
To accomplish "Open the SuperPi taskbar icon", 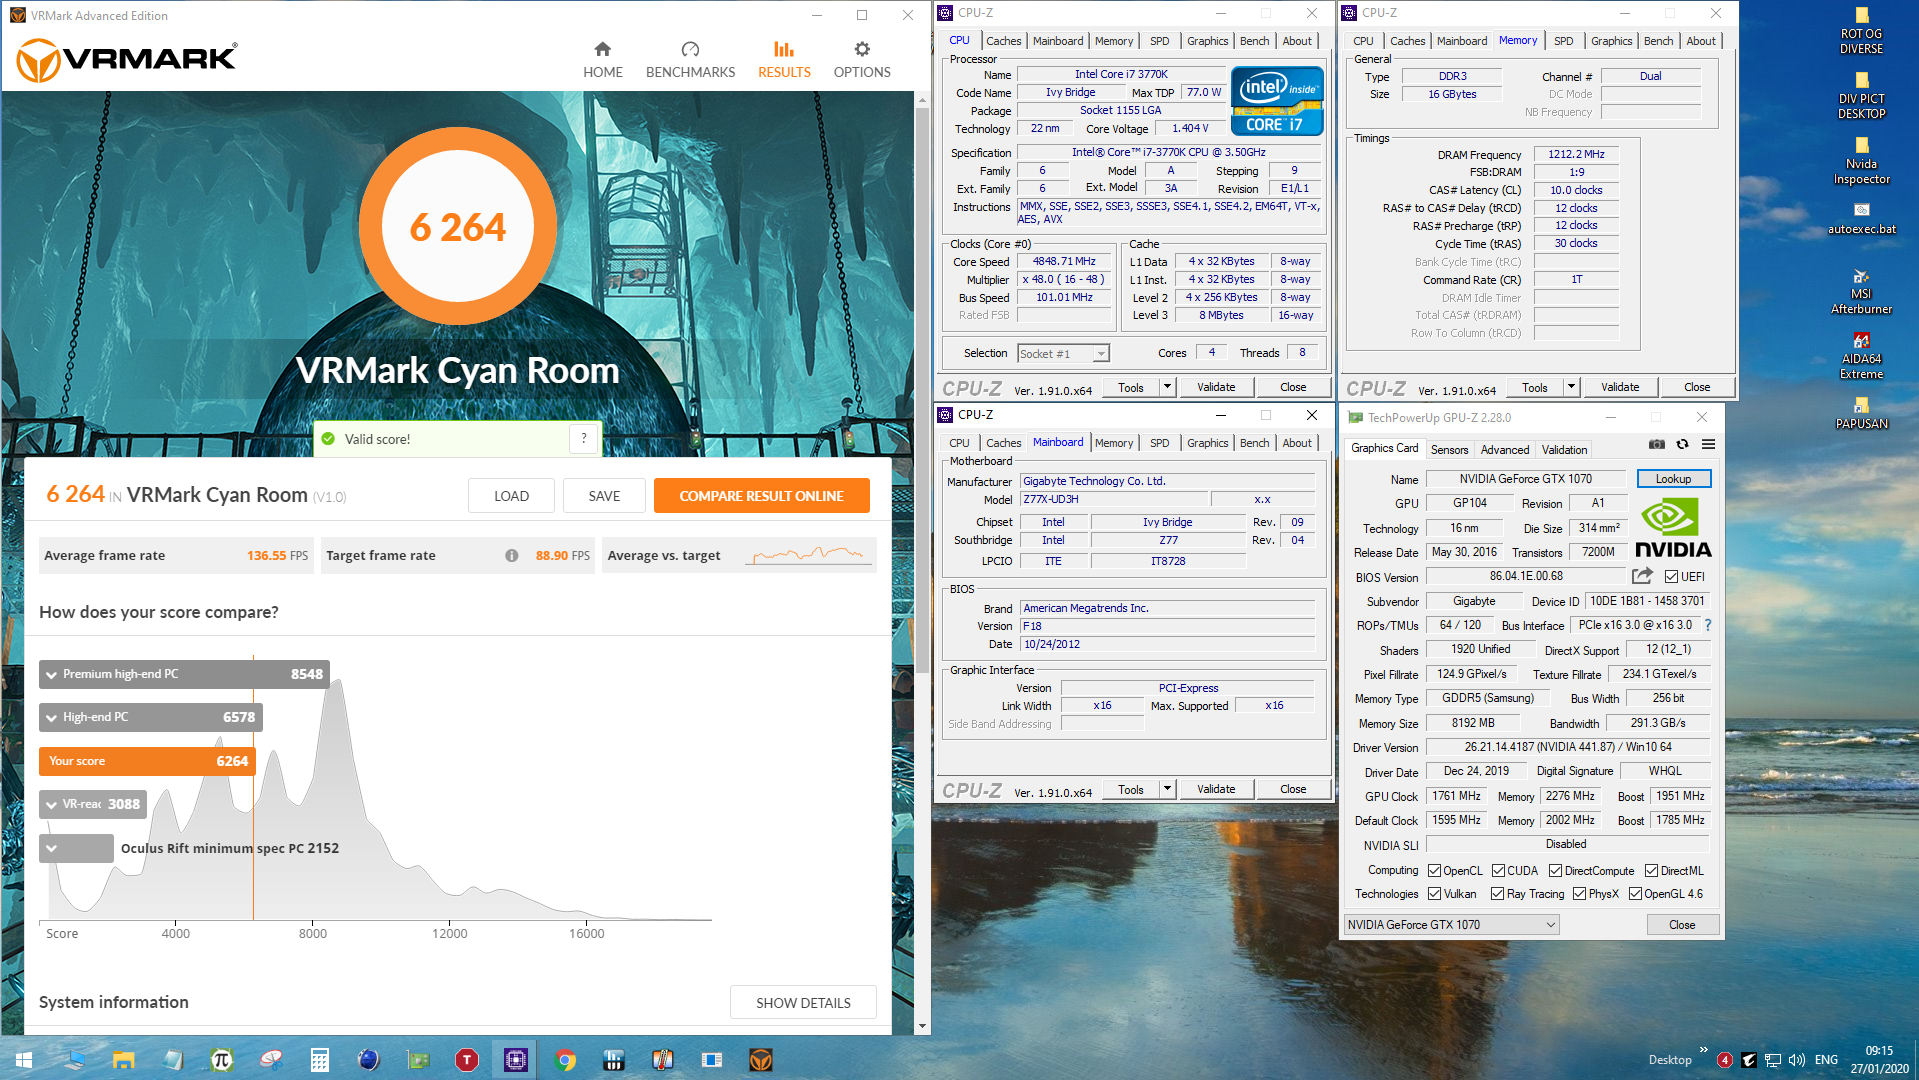I will click(x=222, y=1060).
